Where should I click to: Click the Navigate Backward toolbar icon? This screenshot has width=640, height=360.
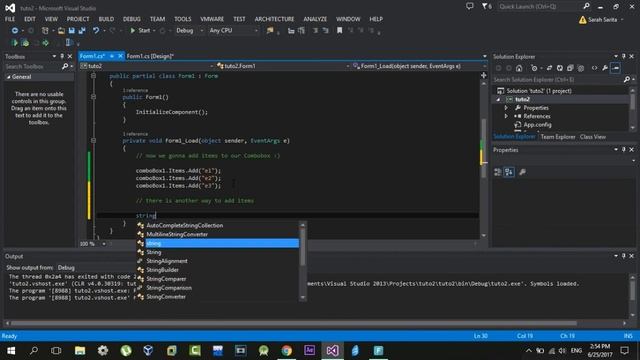click(x=15, y=31)
